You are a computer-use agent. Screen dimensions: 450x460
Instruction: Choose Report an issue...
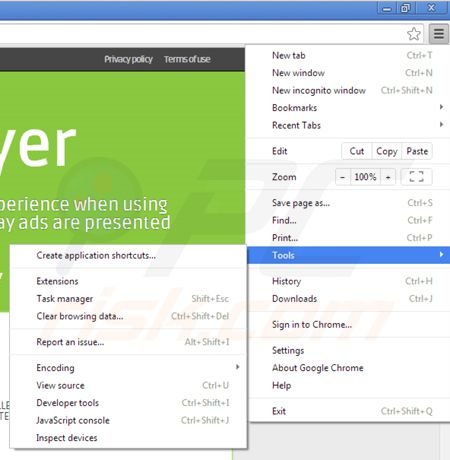128,342
